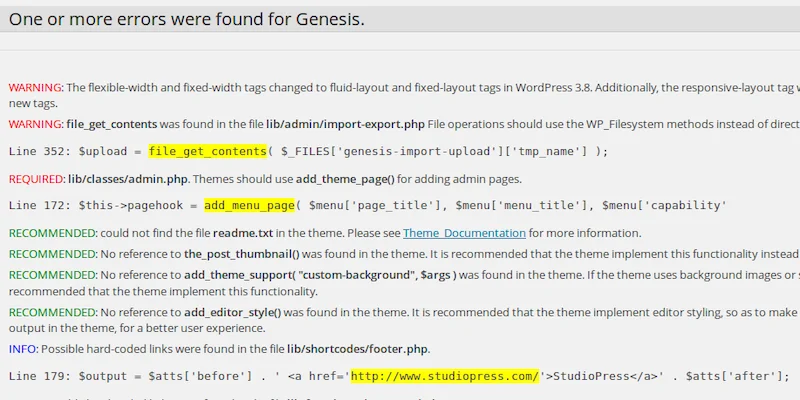Open the Theme_Documentation link
The image size is (800, 400).
(464, 233)
